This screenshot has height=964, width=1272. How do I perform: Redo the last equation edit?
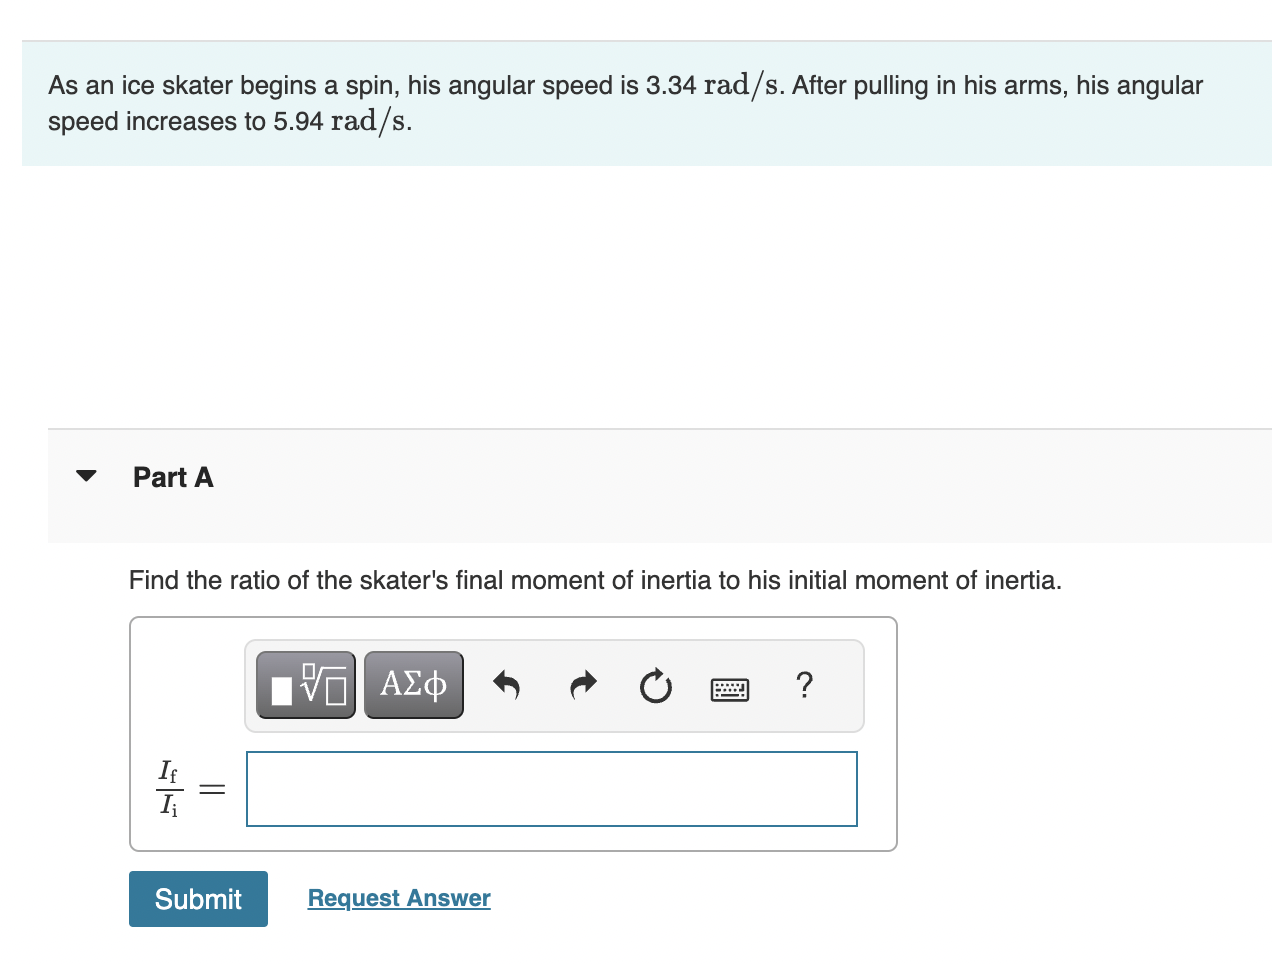582,686
